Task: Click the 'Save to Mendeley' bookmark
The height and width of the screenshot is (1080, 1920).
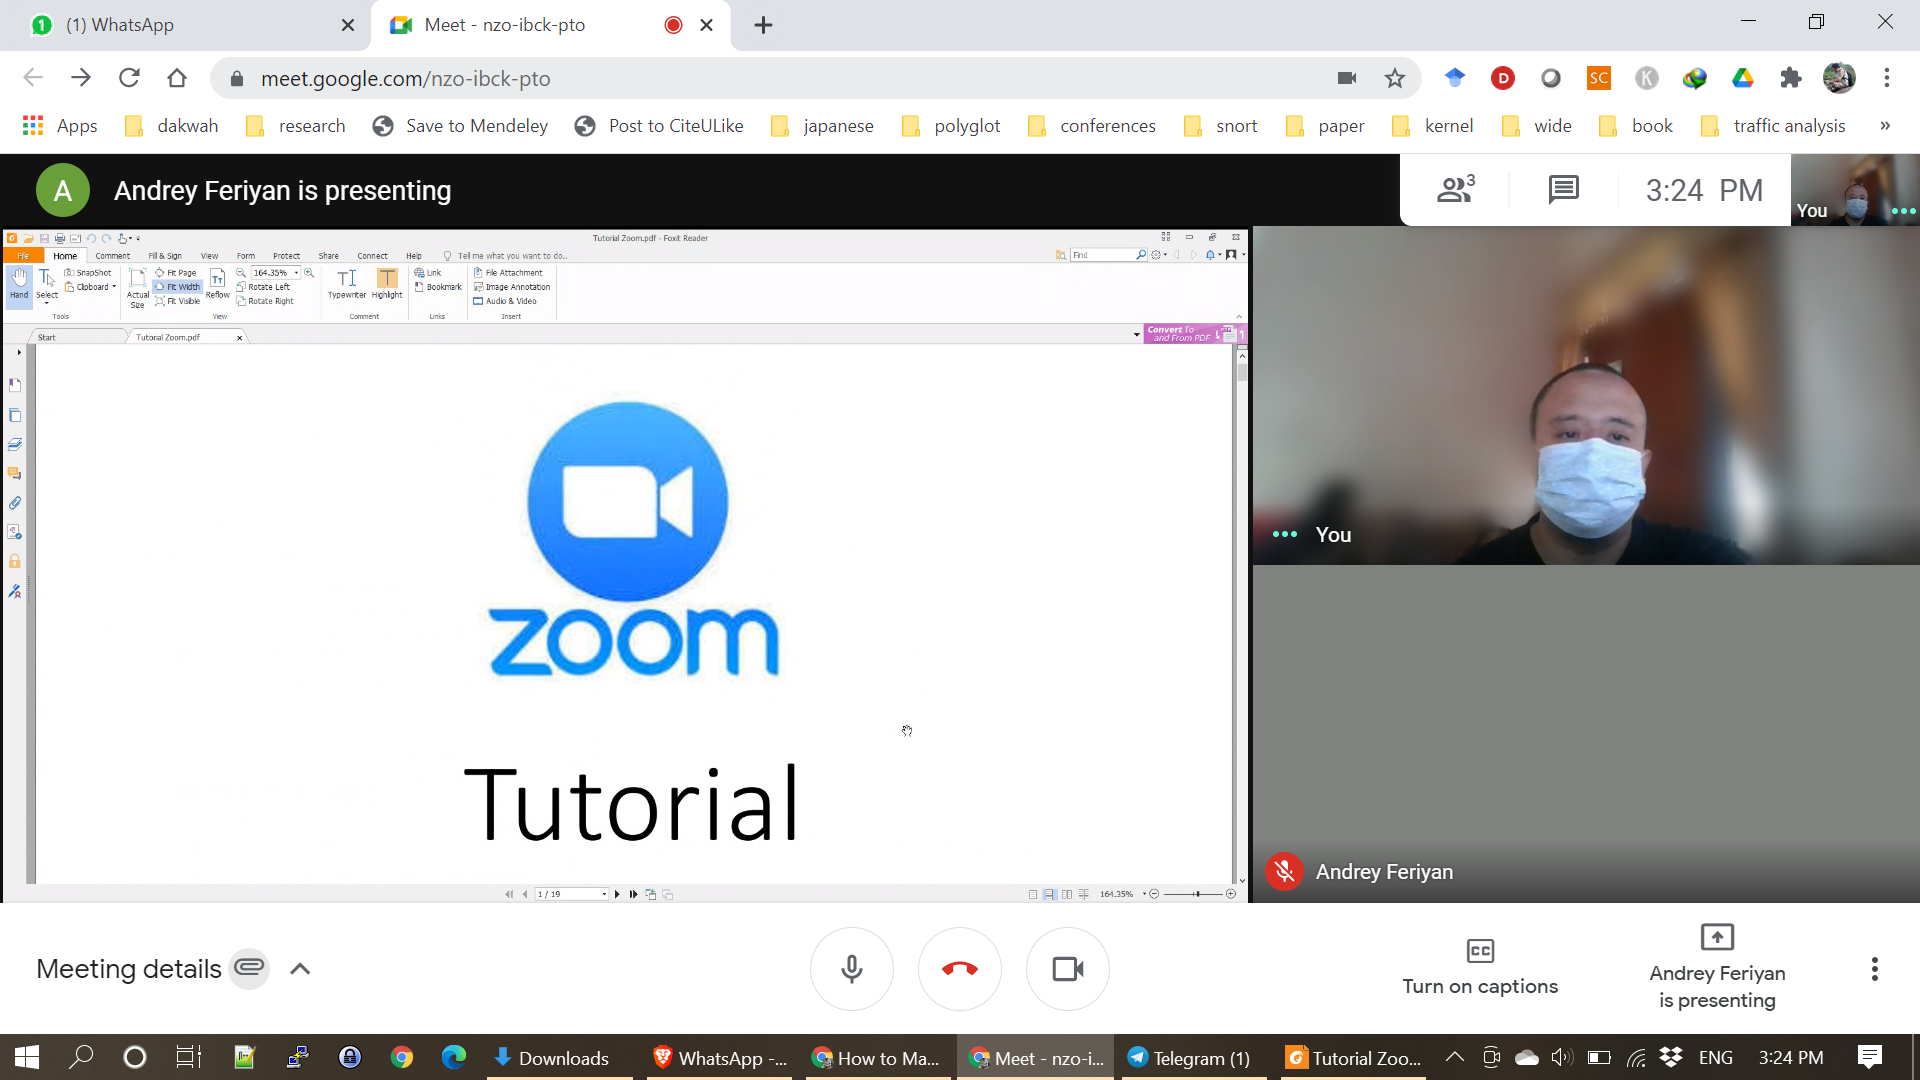Action: 461,126
